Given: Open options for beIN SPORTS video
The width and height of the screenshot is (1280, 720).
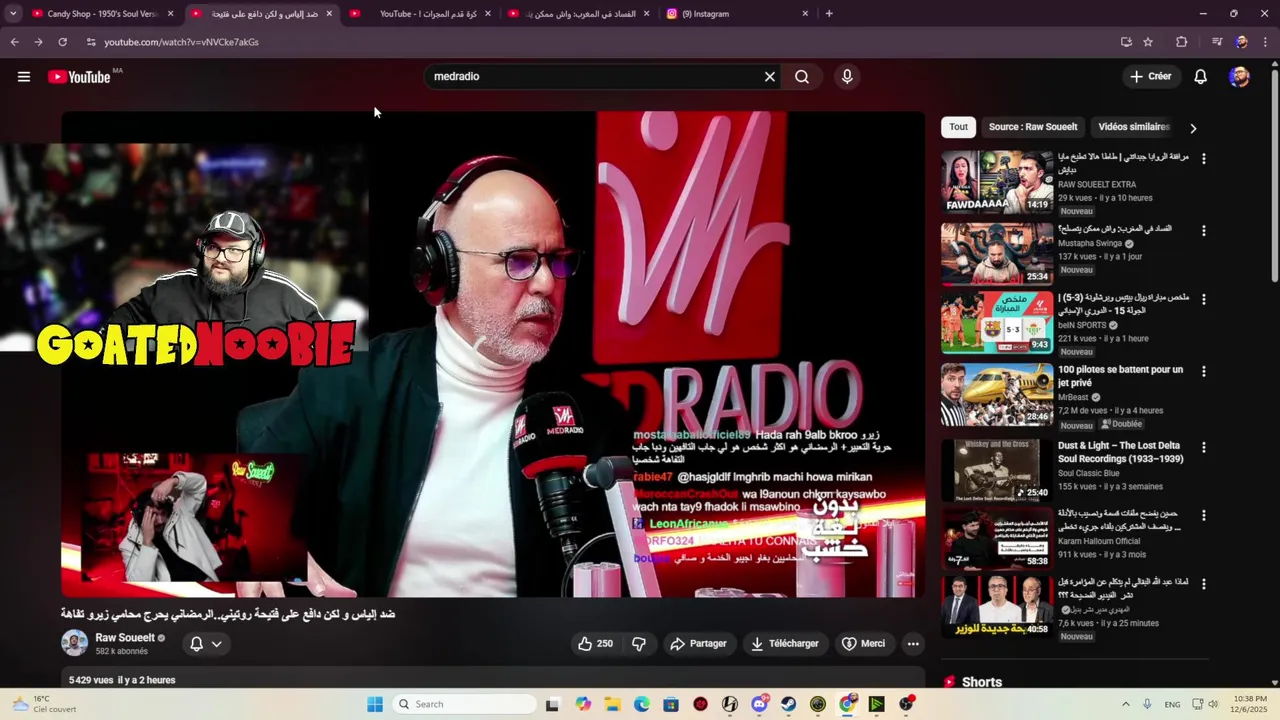Looking at the screenshot, I should [x=1204, y=300].
